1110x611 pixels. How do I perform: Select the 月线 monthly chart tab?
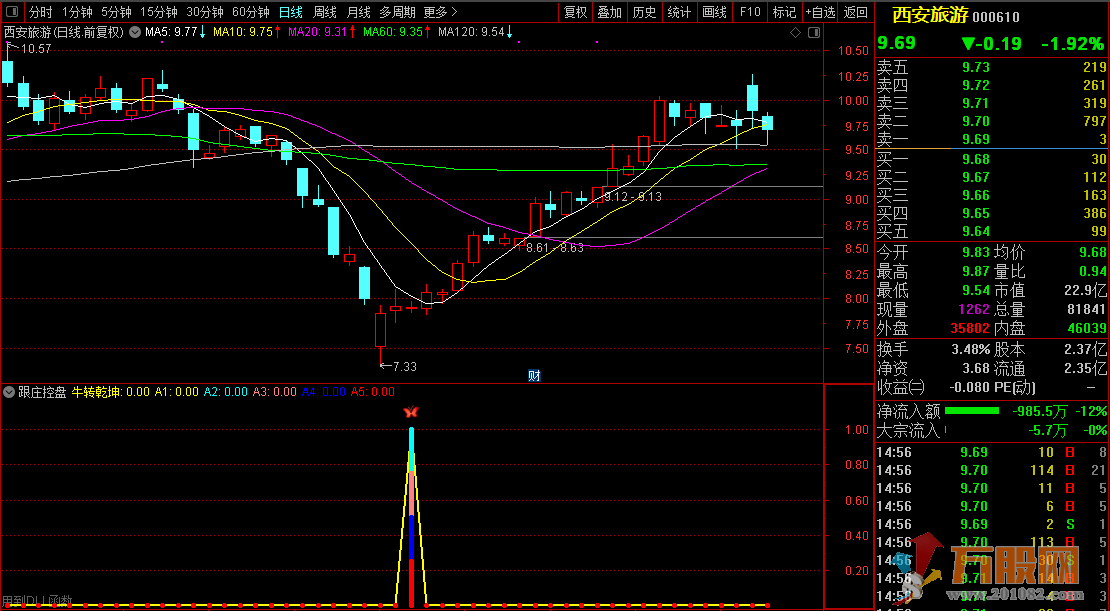358,12
